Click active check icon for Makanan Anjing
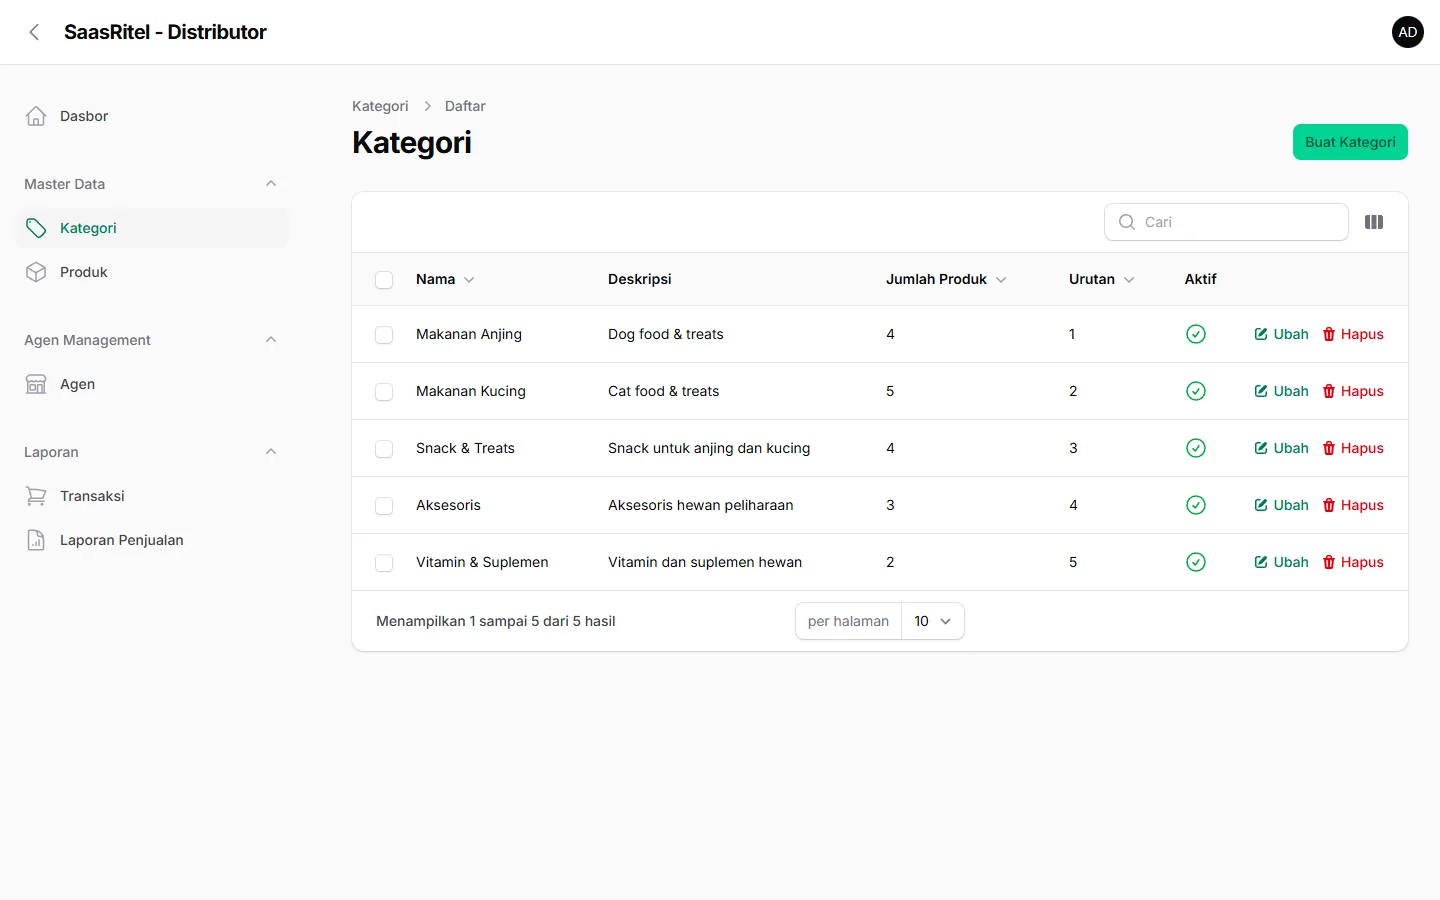1440x900 pixels. (1196, 334)
